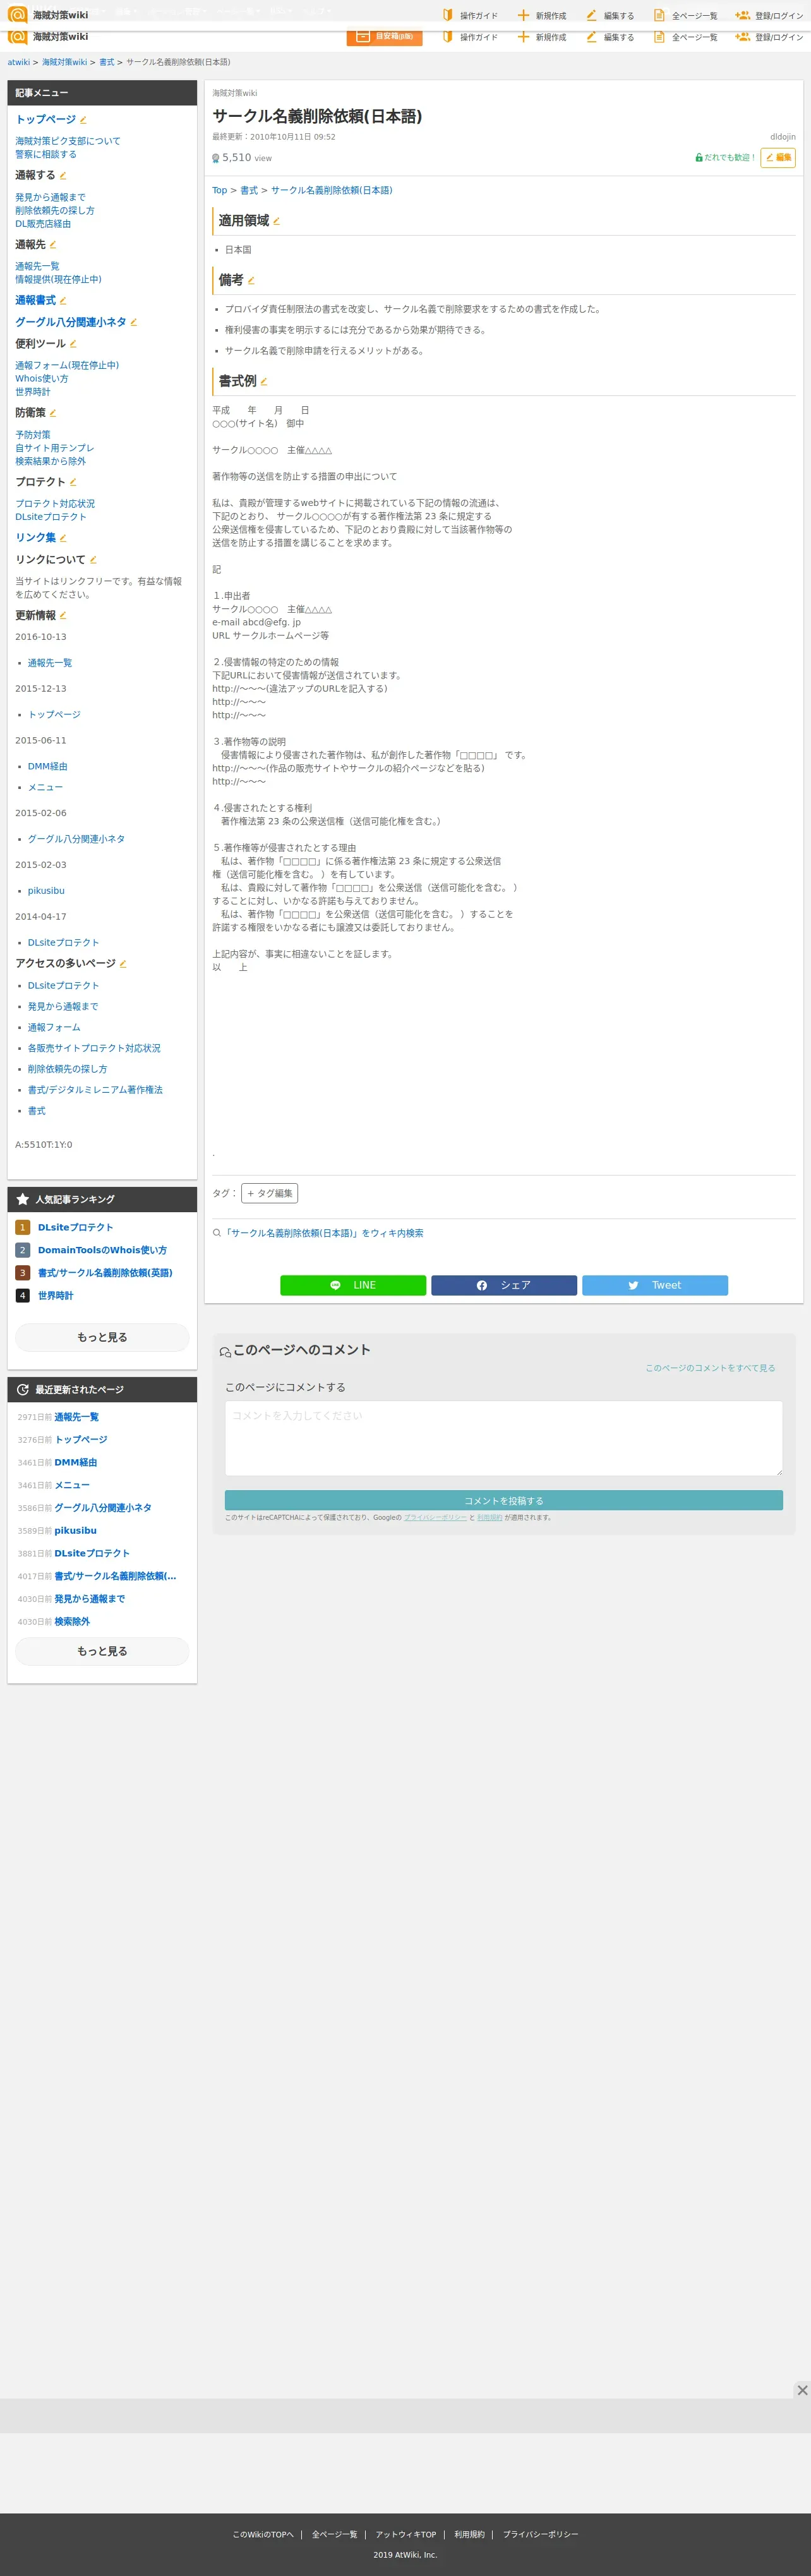Open このWikiのTOPへ in the footer
This screenshot has width=811, height=2576.
coord(263,2534)
